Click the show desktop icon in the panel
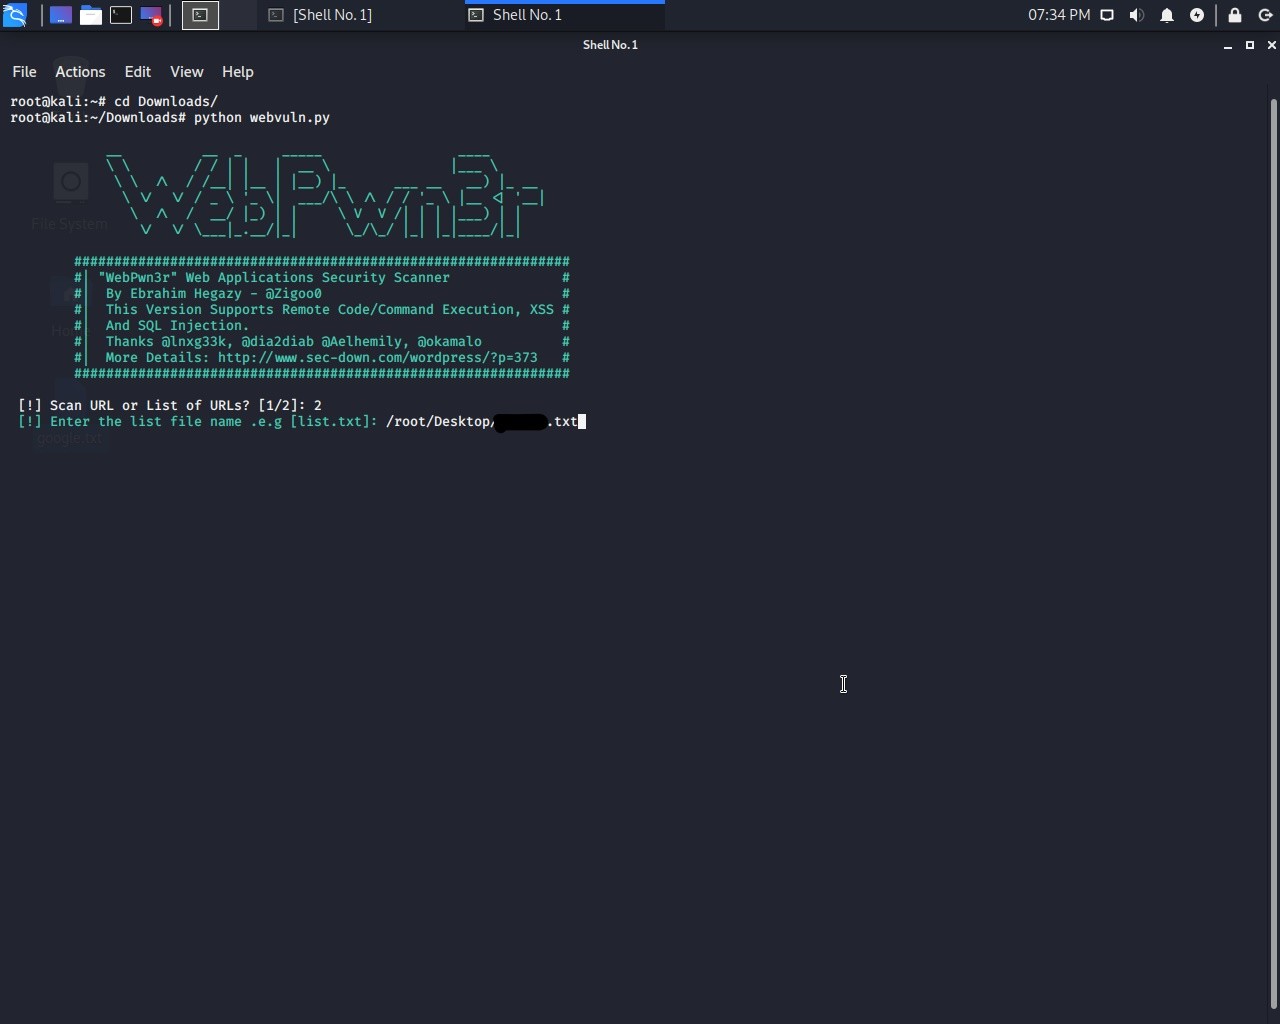 click(61, 15)
